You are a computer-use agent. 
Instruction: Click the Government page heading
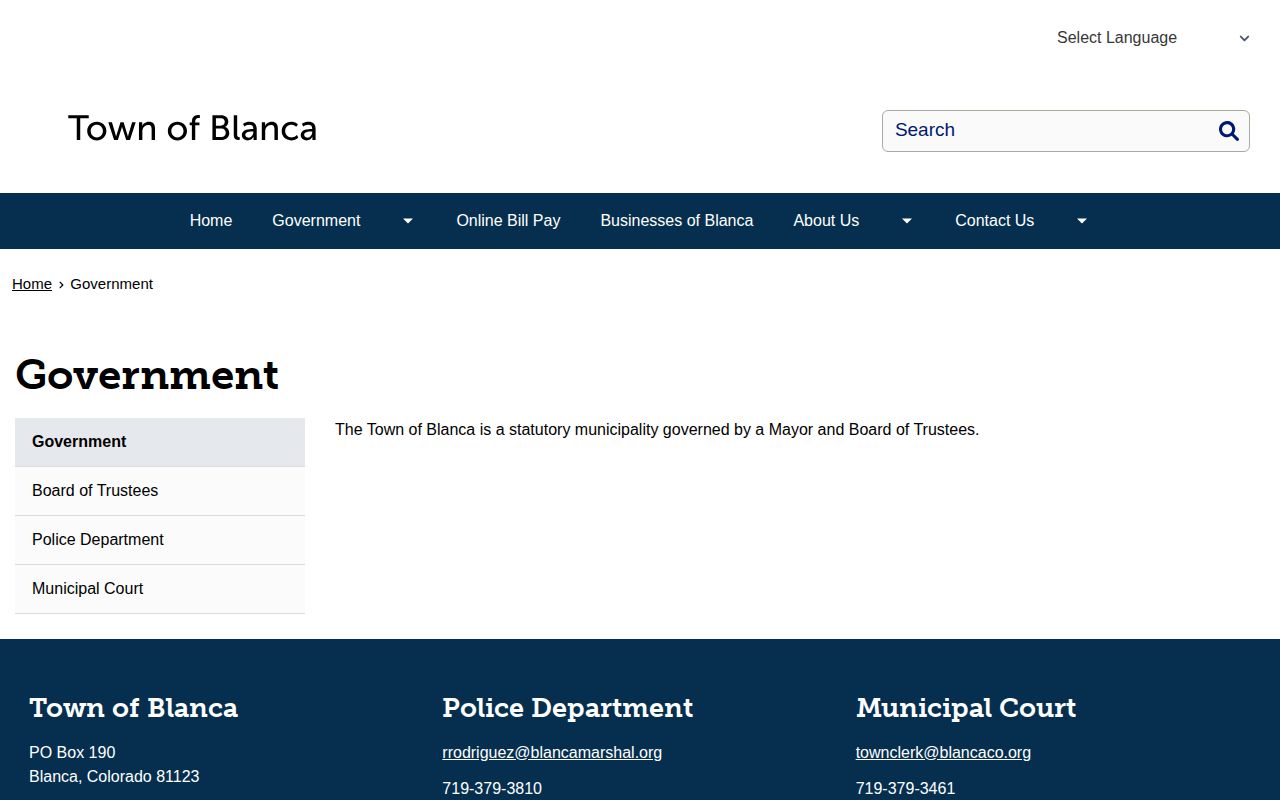pos(147,375)
